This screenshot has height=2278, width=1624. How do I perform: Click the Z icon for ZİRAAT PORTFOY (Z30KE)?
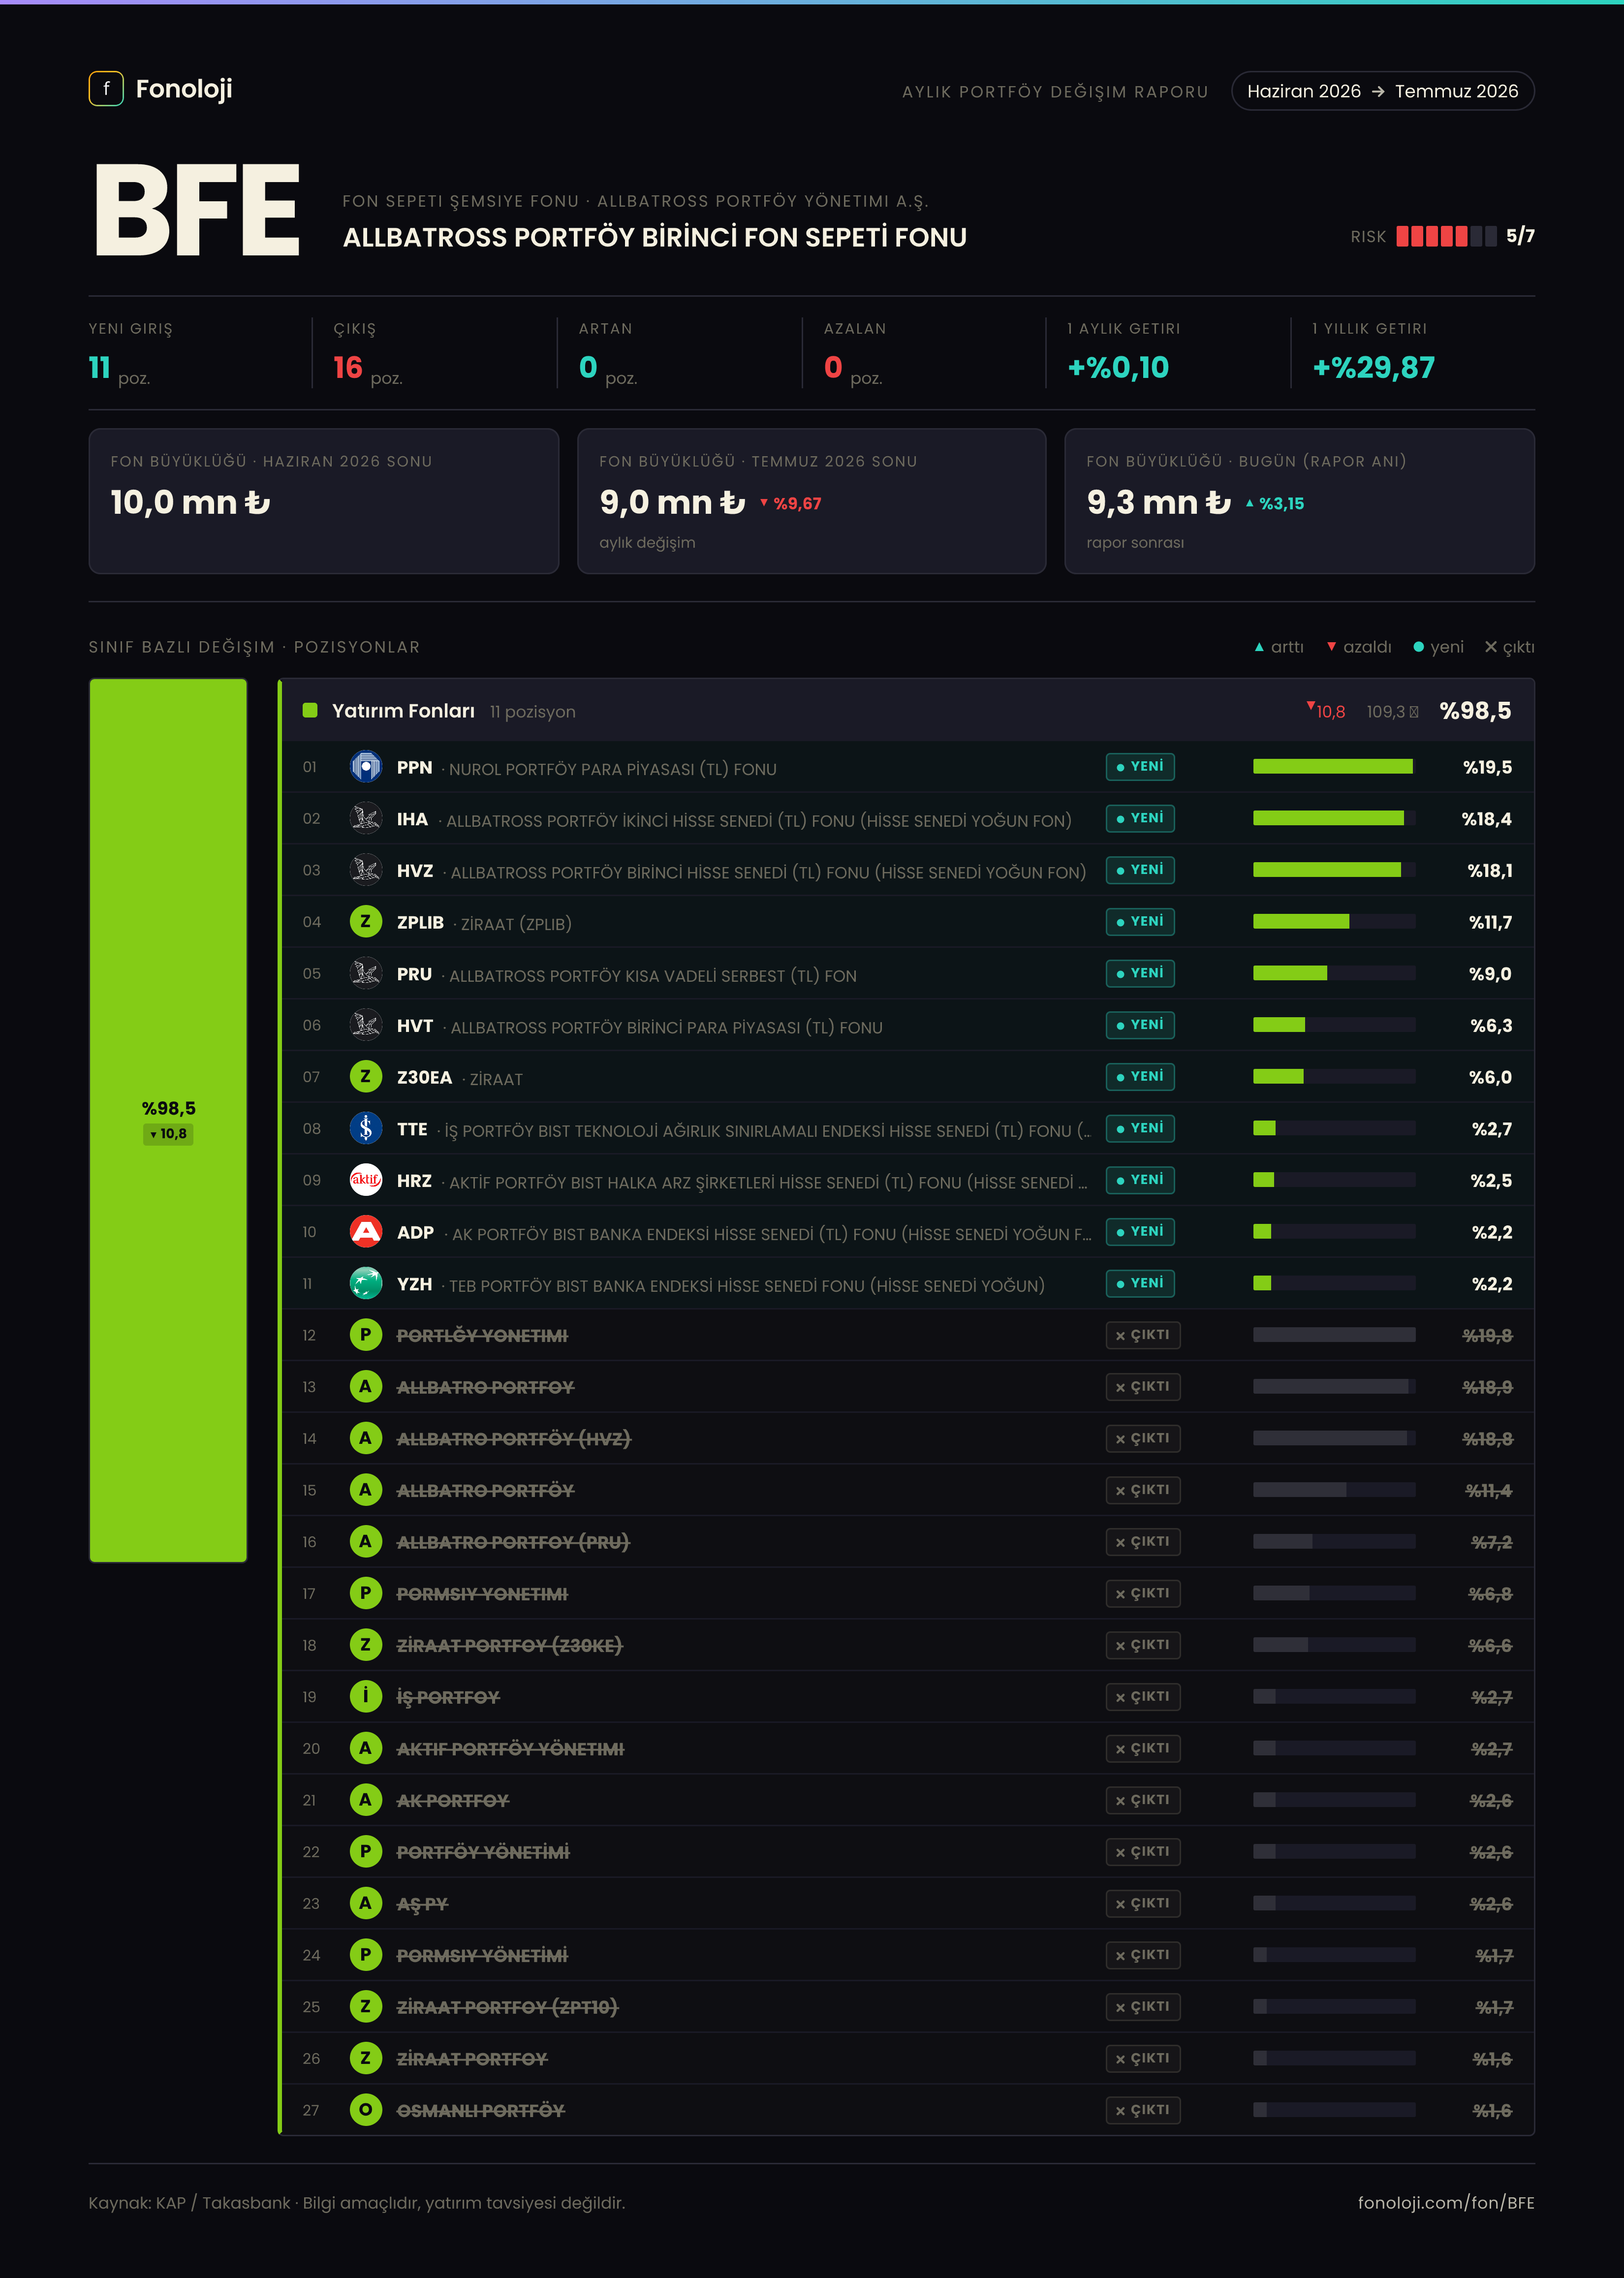[x=366, y=1645]
